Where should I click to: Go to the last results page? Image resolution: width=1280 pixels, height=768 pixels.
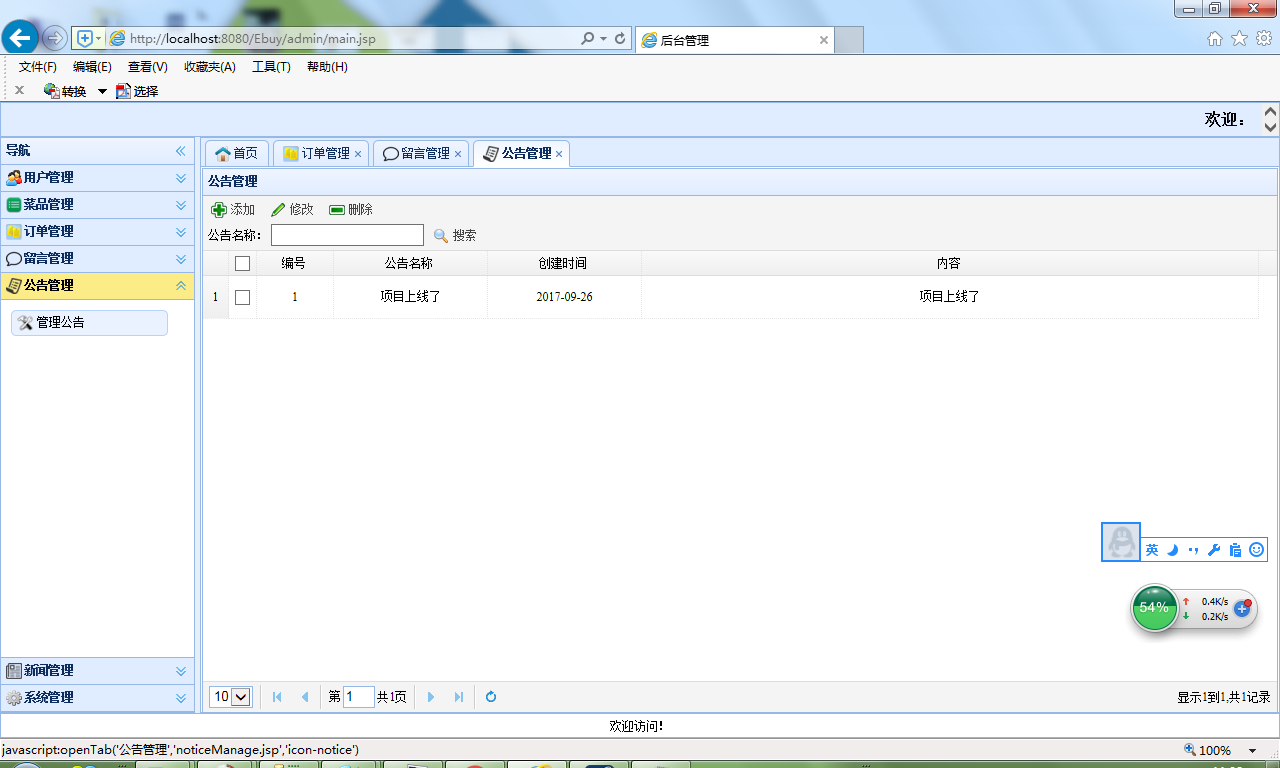click(459, 697)
